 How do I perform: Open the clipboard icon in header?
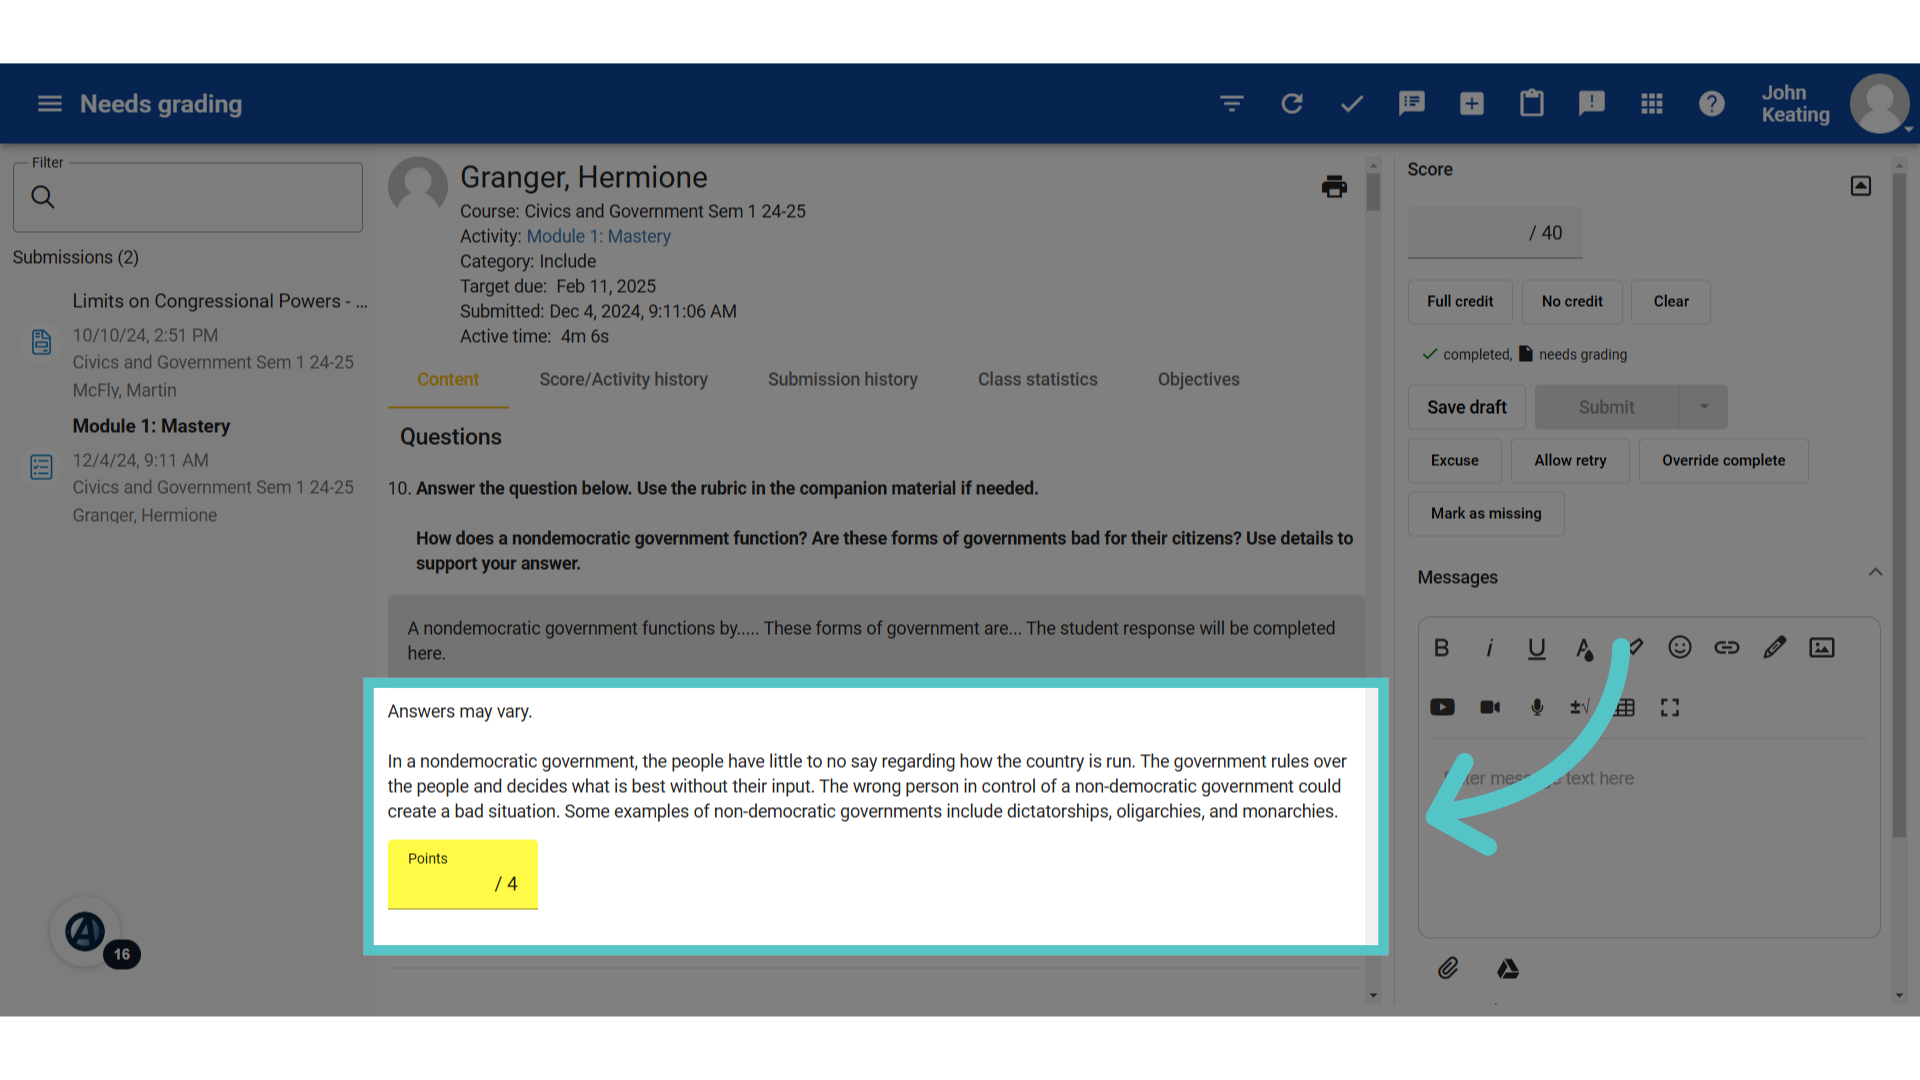tap(1532, 103)
